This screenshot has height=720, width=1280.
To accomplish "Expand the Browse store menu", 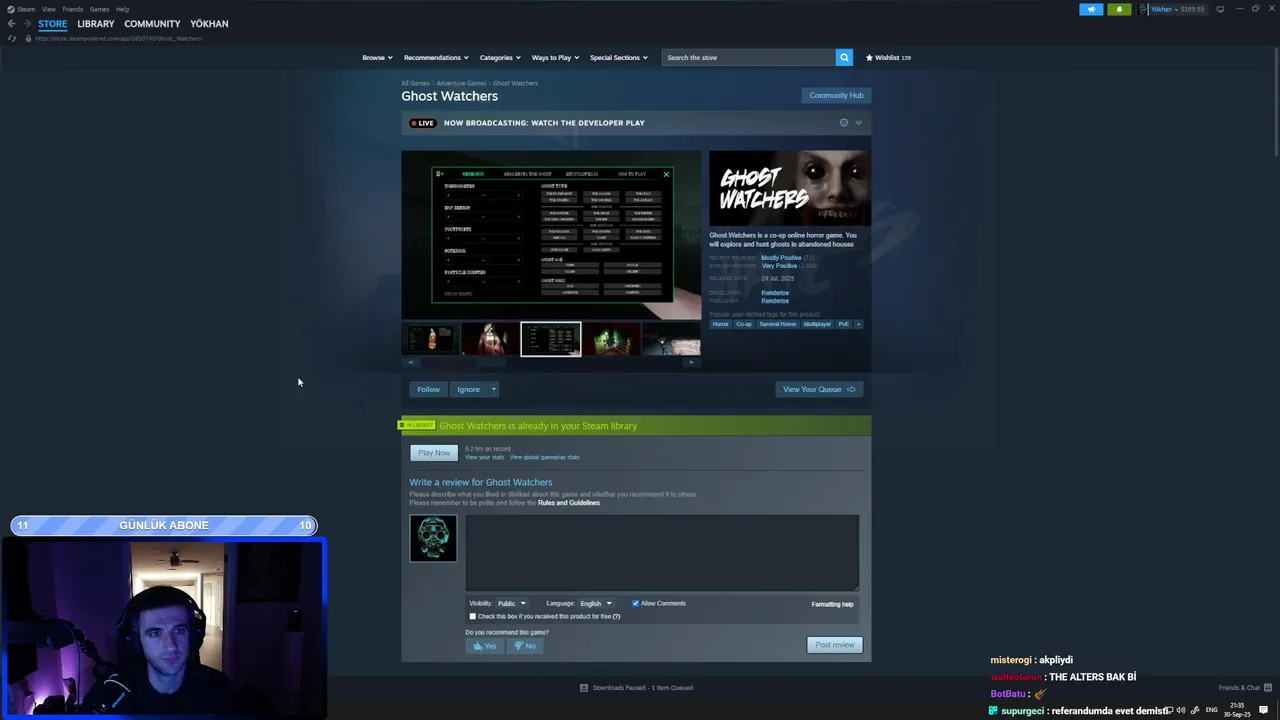I will [x=377, y=57].
